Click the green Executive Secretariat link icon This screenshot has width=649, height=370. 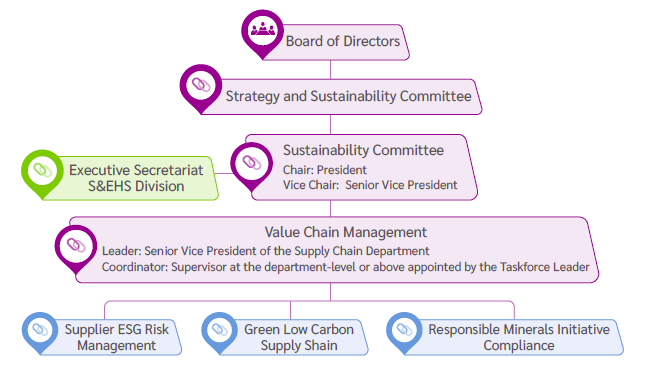coord(42,171)
